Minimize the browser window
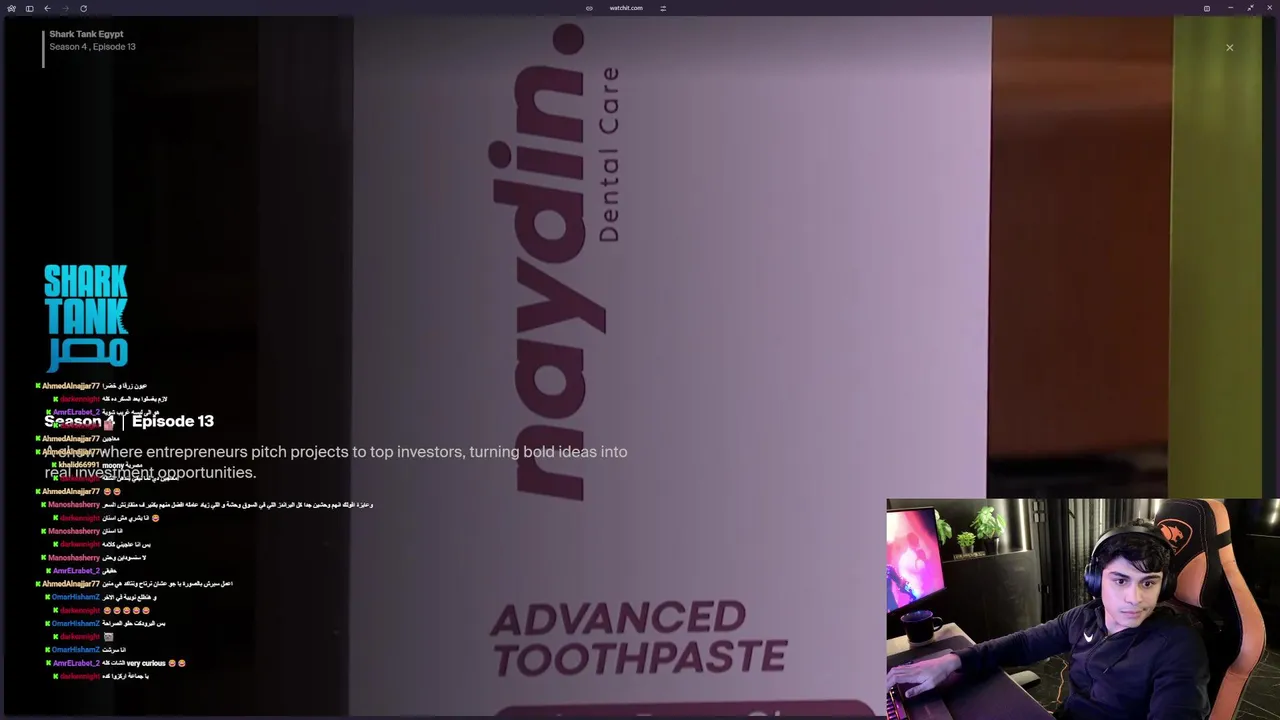Image resolution: width=1280 pixels, height=720 pixels. [1230, 8]
